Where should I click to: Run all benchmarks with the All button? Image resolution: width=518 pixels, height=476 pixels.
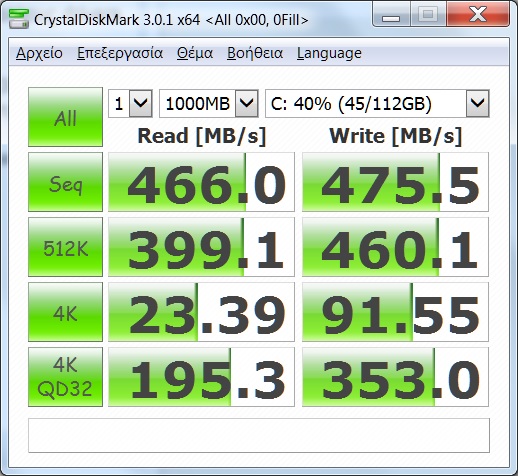click(65, 117)
